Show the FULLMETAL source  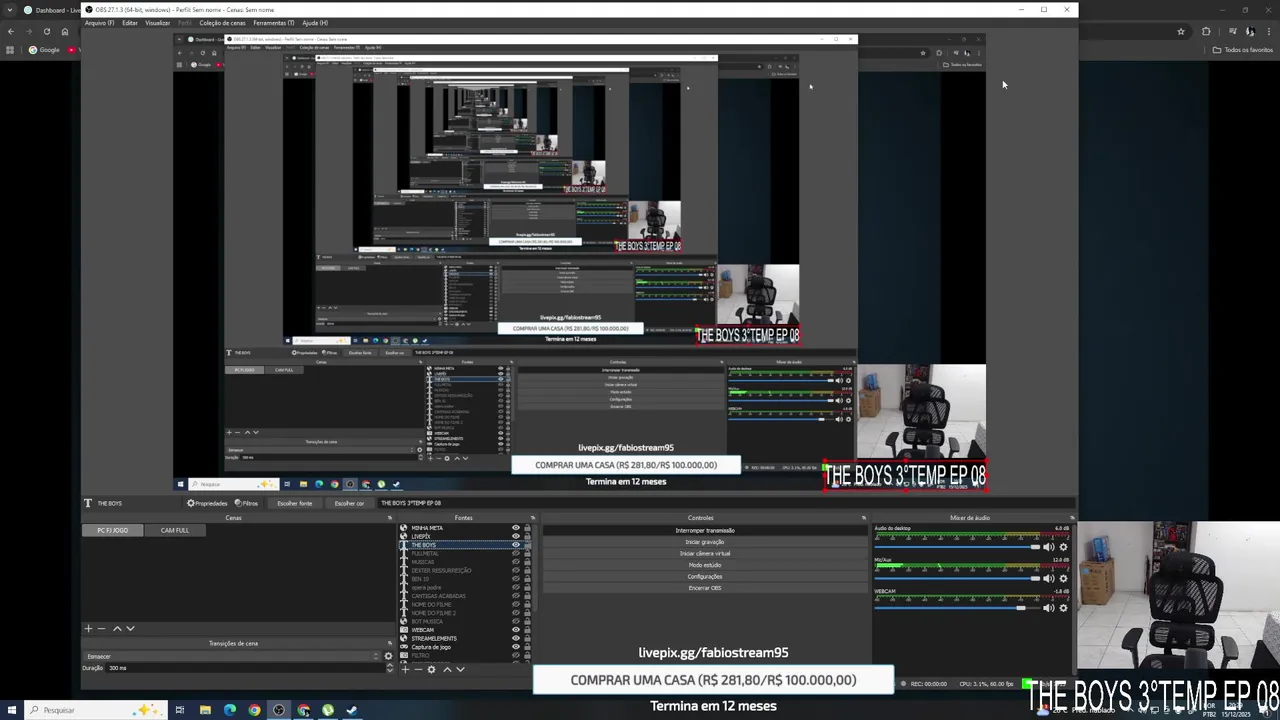coord(516,553)
